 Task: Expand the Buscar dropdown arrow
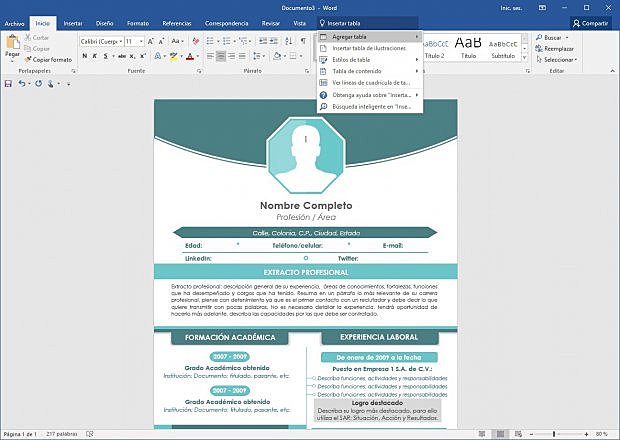(x=567, y=38)
